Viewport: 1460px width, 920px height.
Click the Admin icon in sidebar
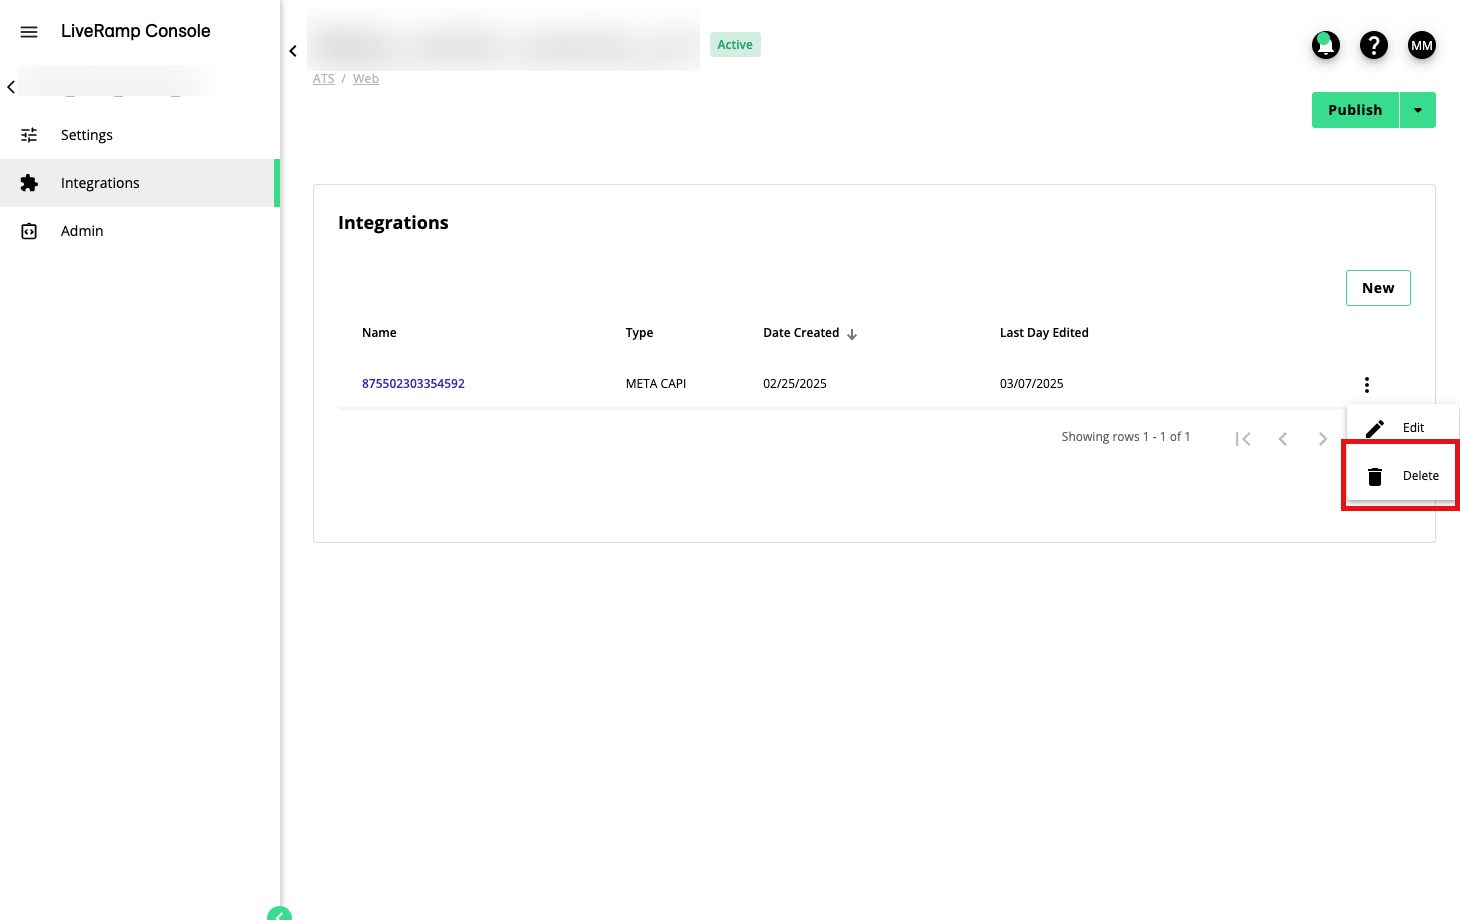point(29,231)
